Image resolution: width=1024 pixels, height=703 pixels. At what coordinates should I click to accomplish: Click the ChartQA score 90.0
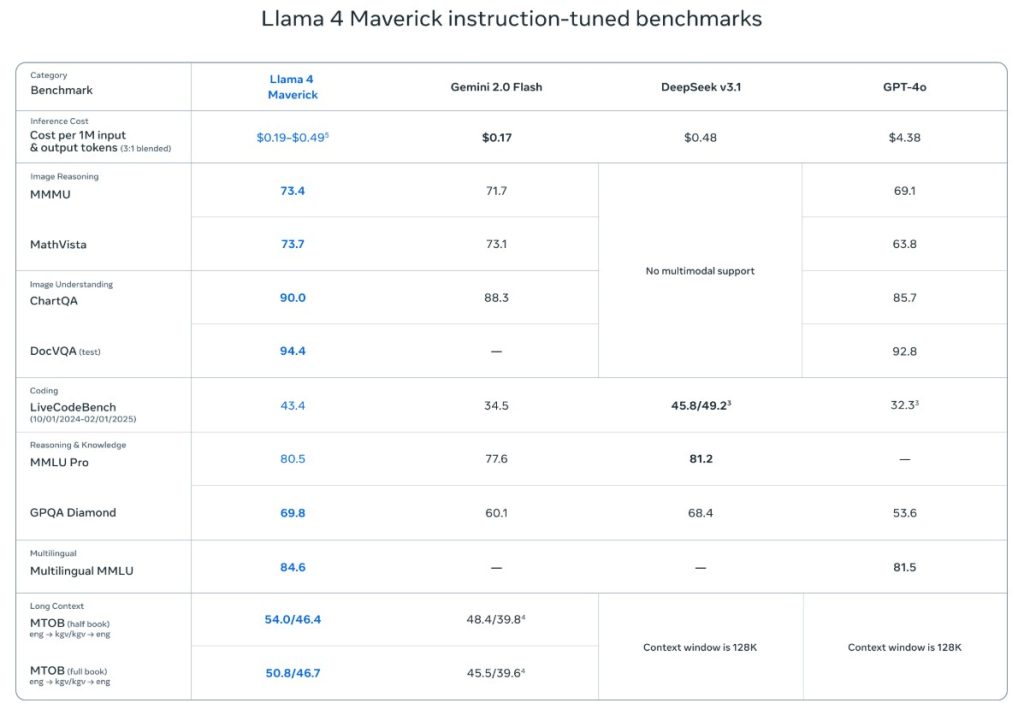(292, 298)
